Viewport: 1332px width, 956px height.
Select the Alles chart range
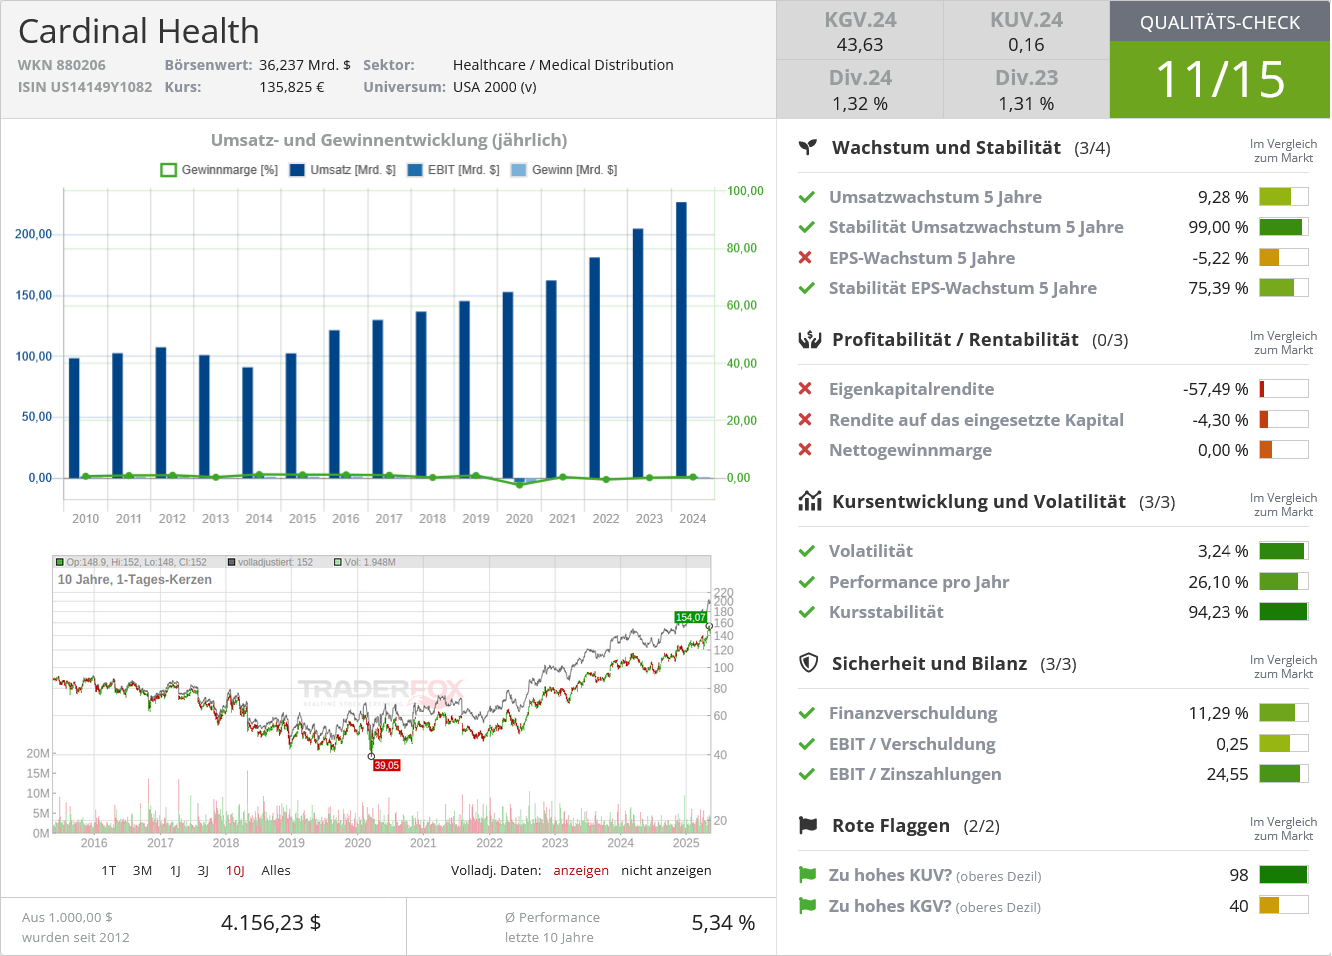276,871
